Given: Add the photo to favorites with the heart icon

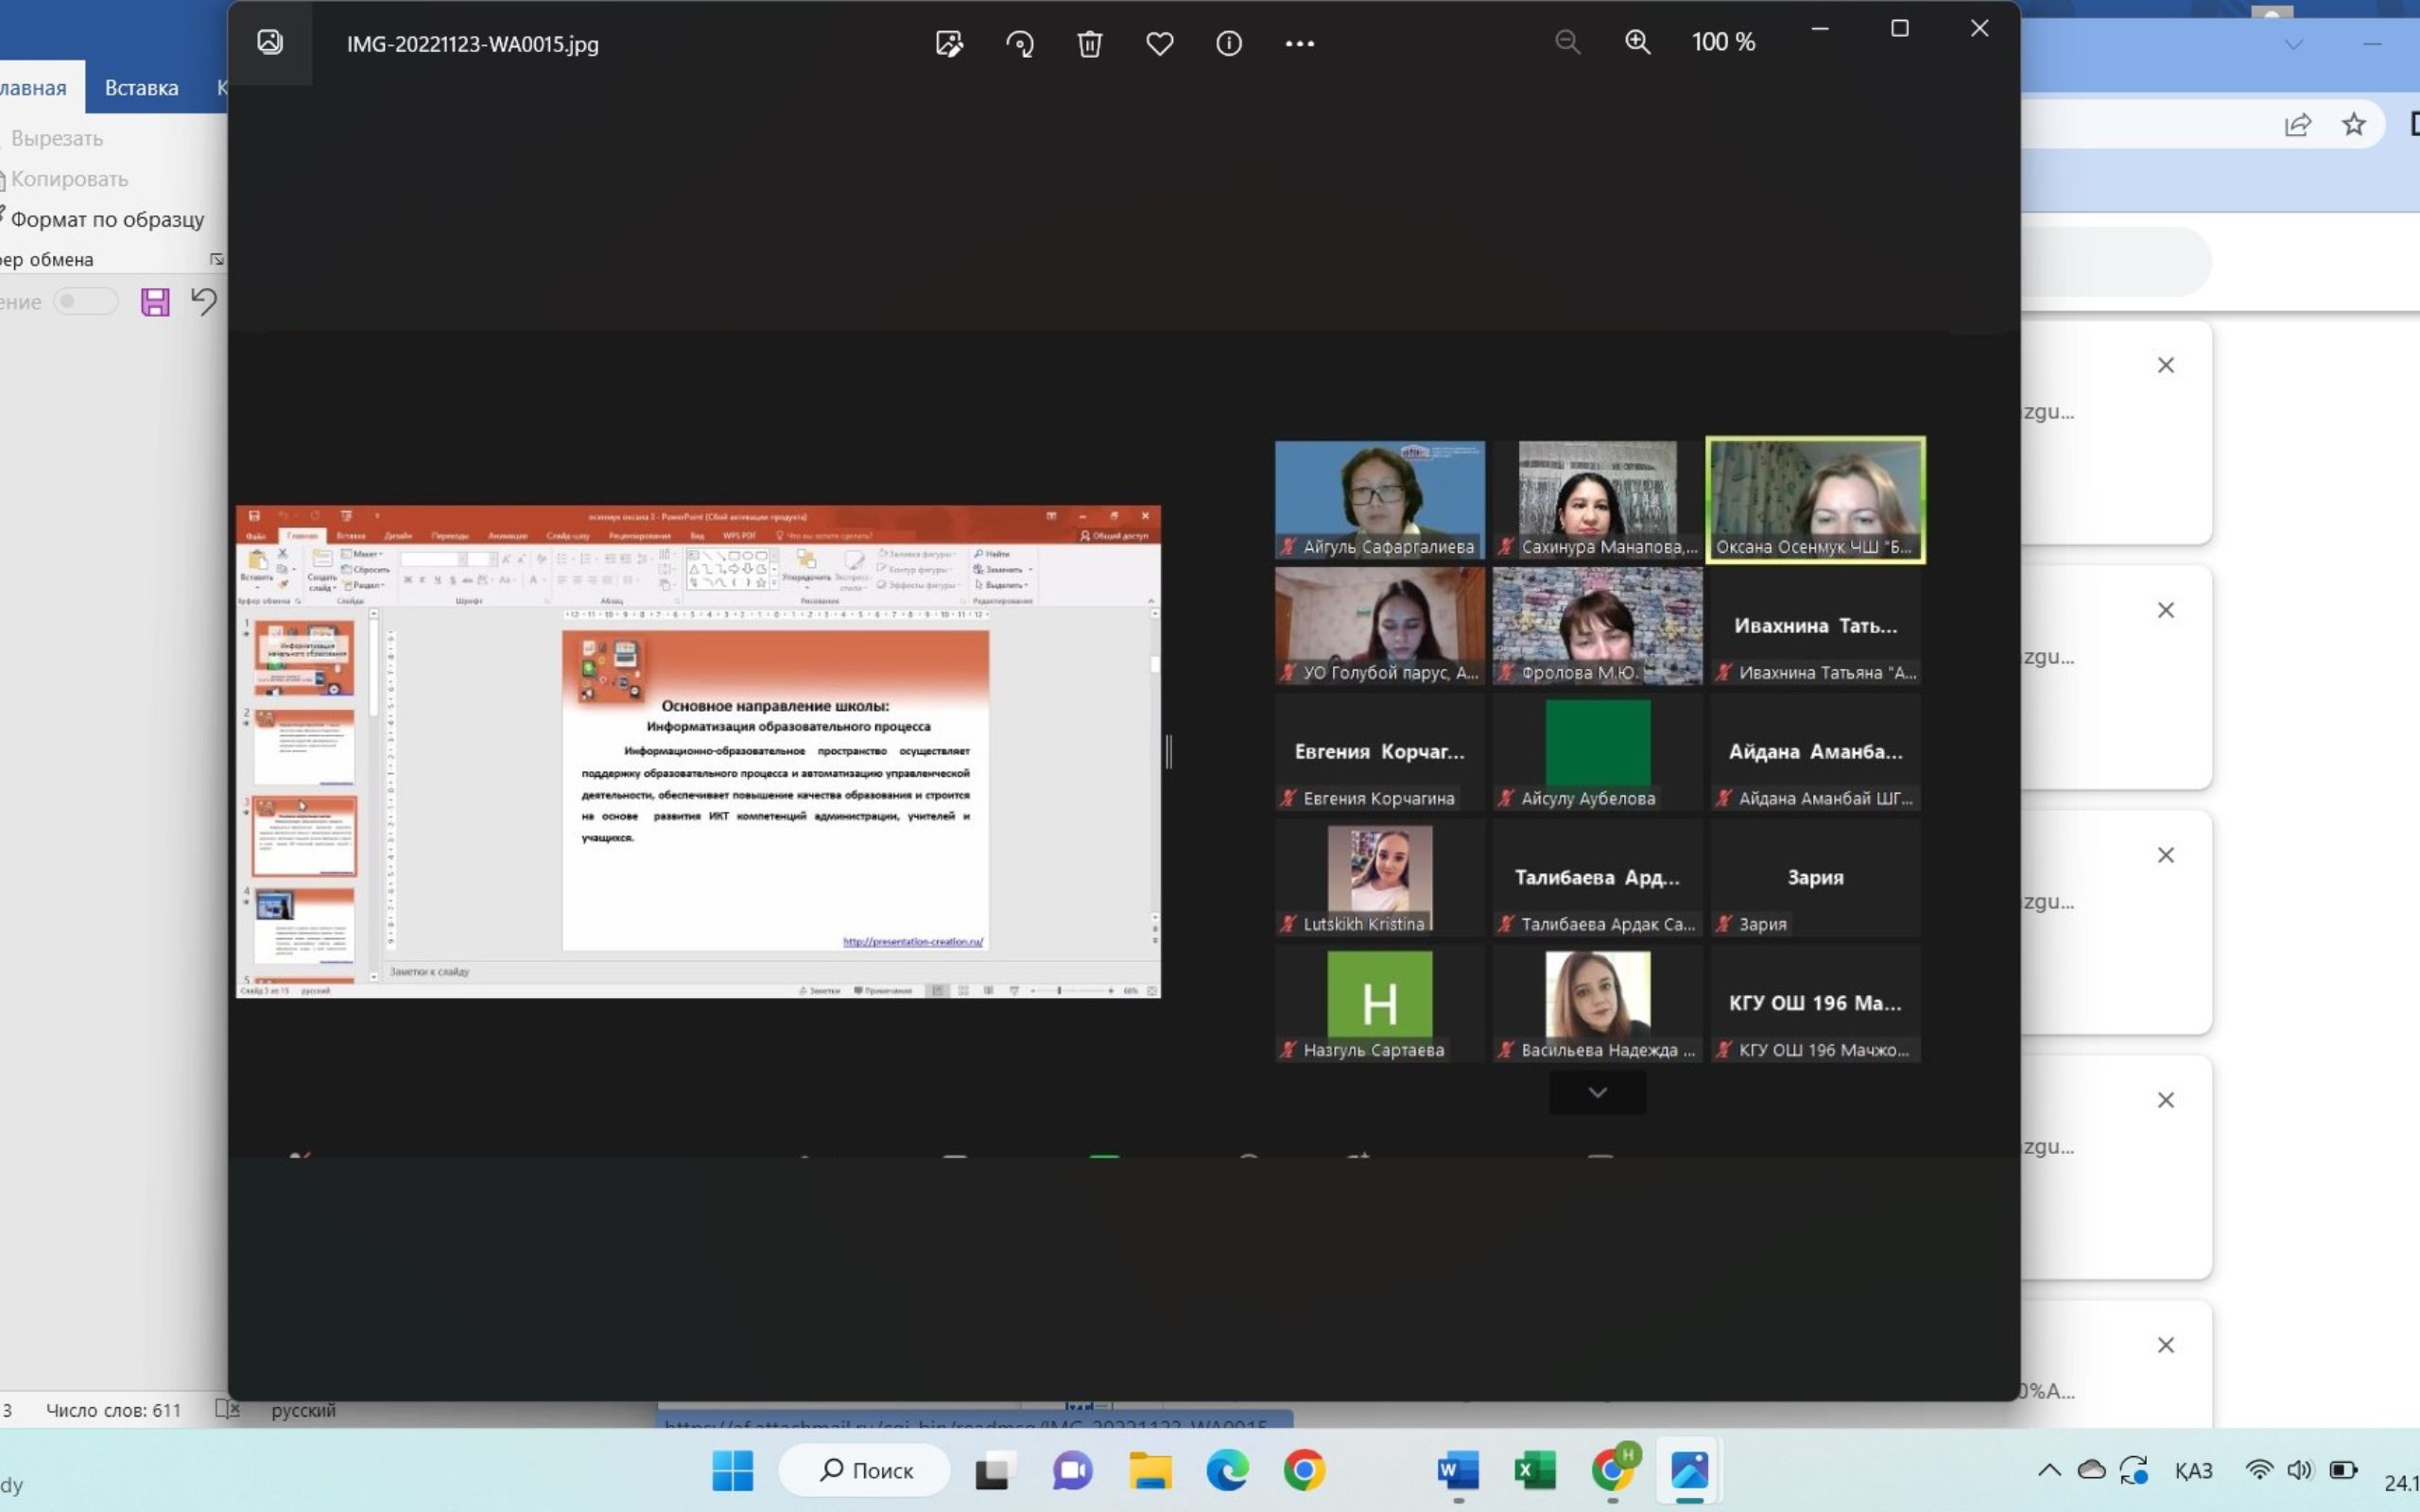Looking at the screenshot, I should 1159,43.
